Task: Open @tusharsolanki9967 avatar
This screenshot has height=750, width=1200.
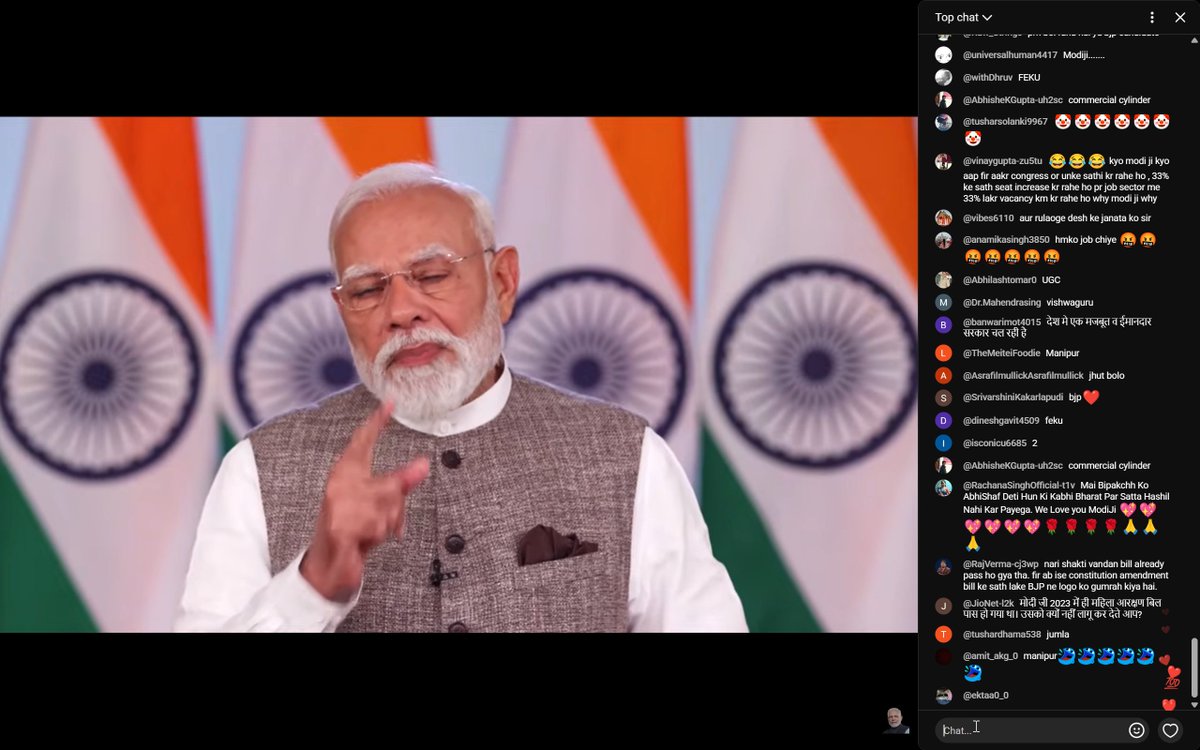Action: click(x=943, y=122)
